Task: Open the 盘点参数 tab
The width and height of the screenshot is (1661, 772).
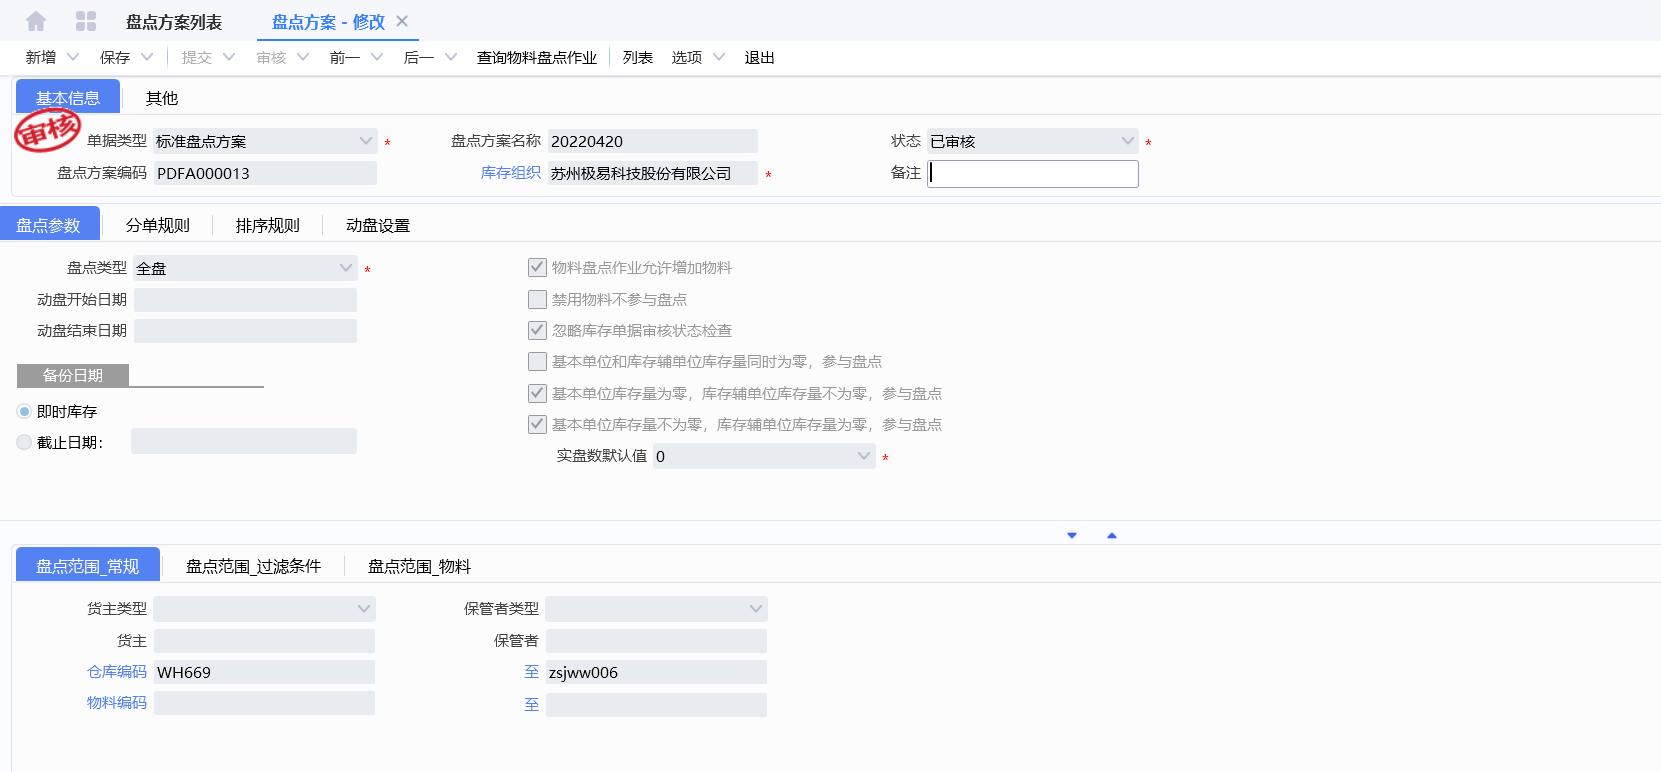Action: [x=49, y=224]
